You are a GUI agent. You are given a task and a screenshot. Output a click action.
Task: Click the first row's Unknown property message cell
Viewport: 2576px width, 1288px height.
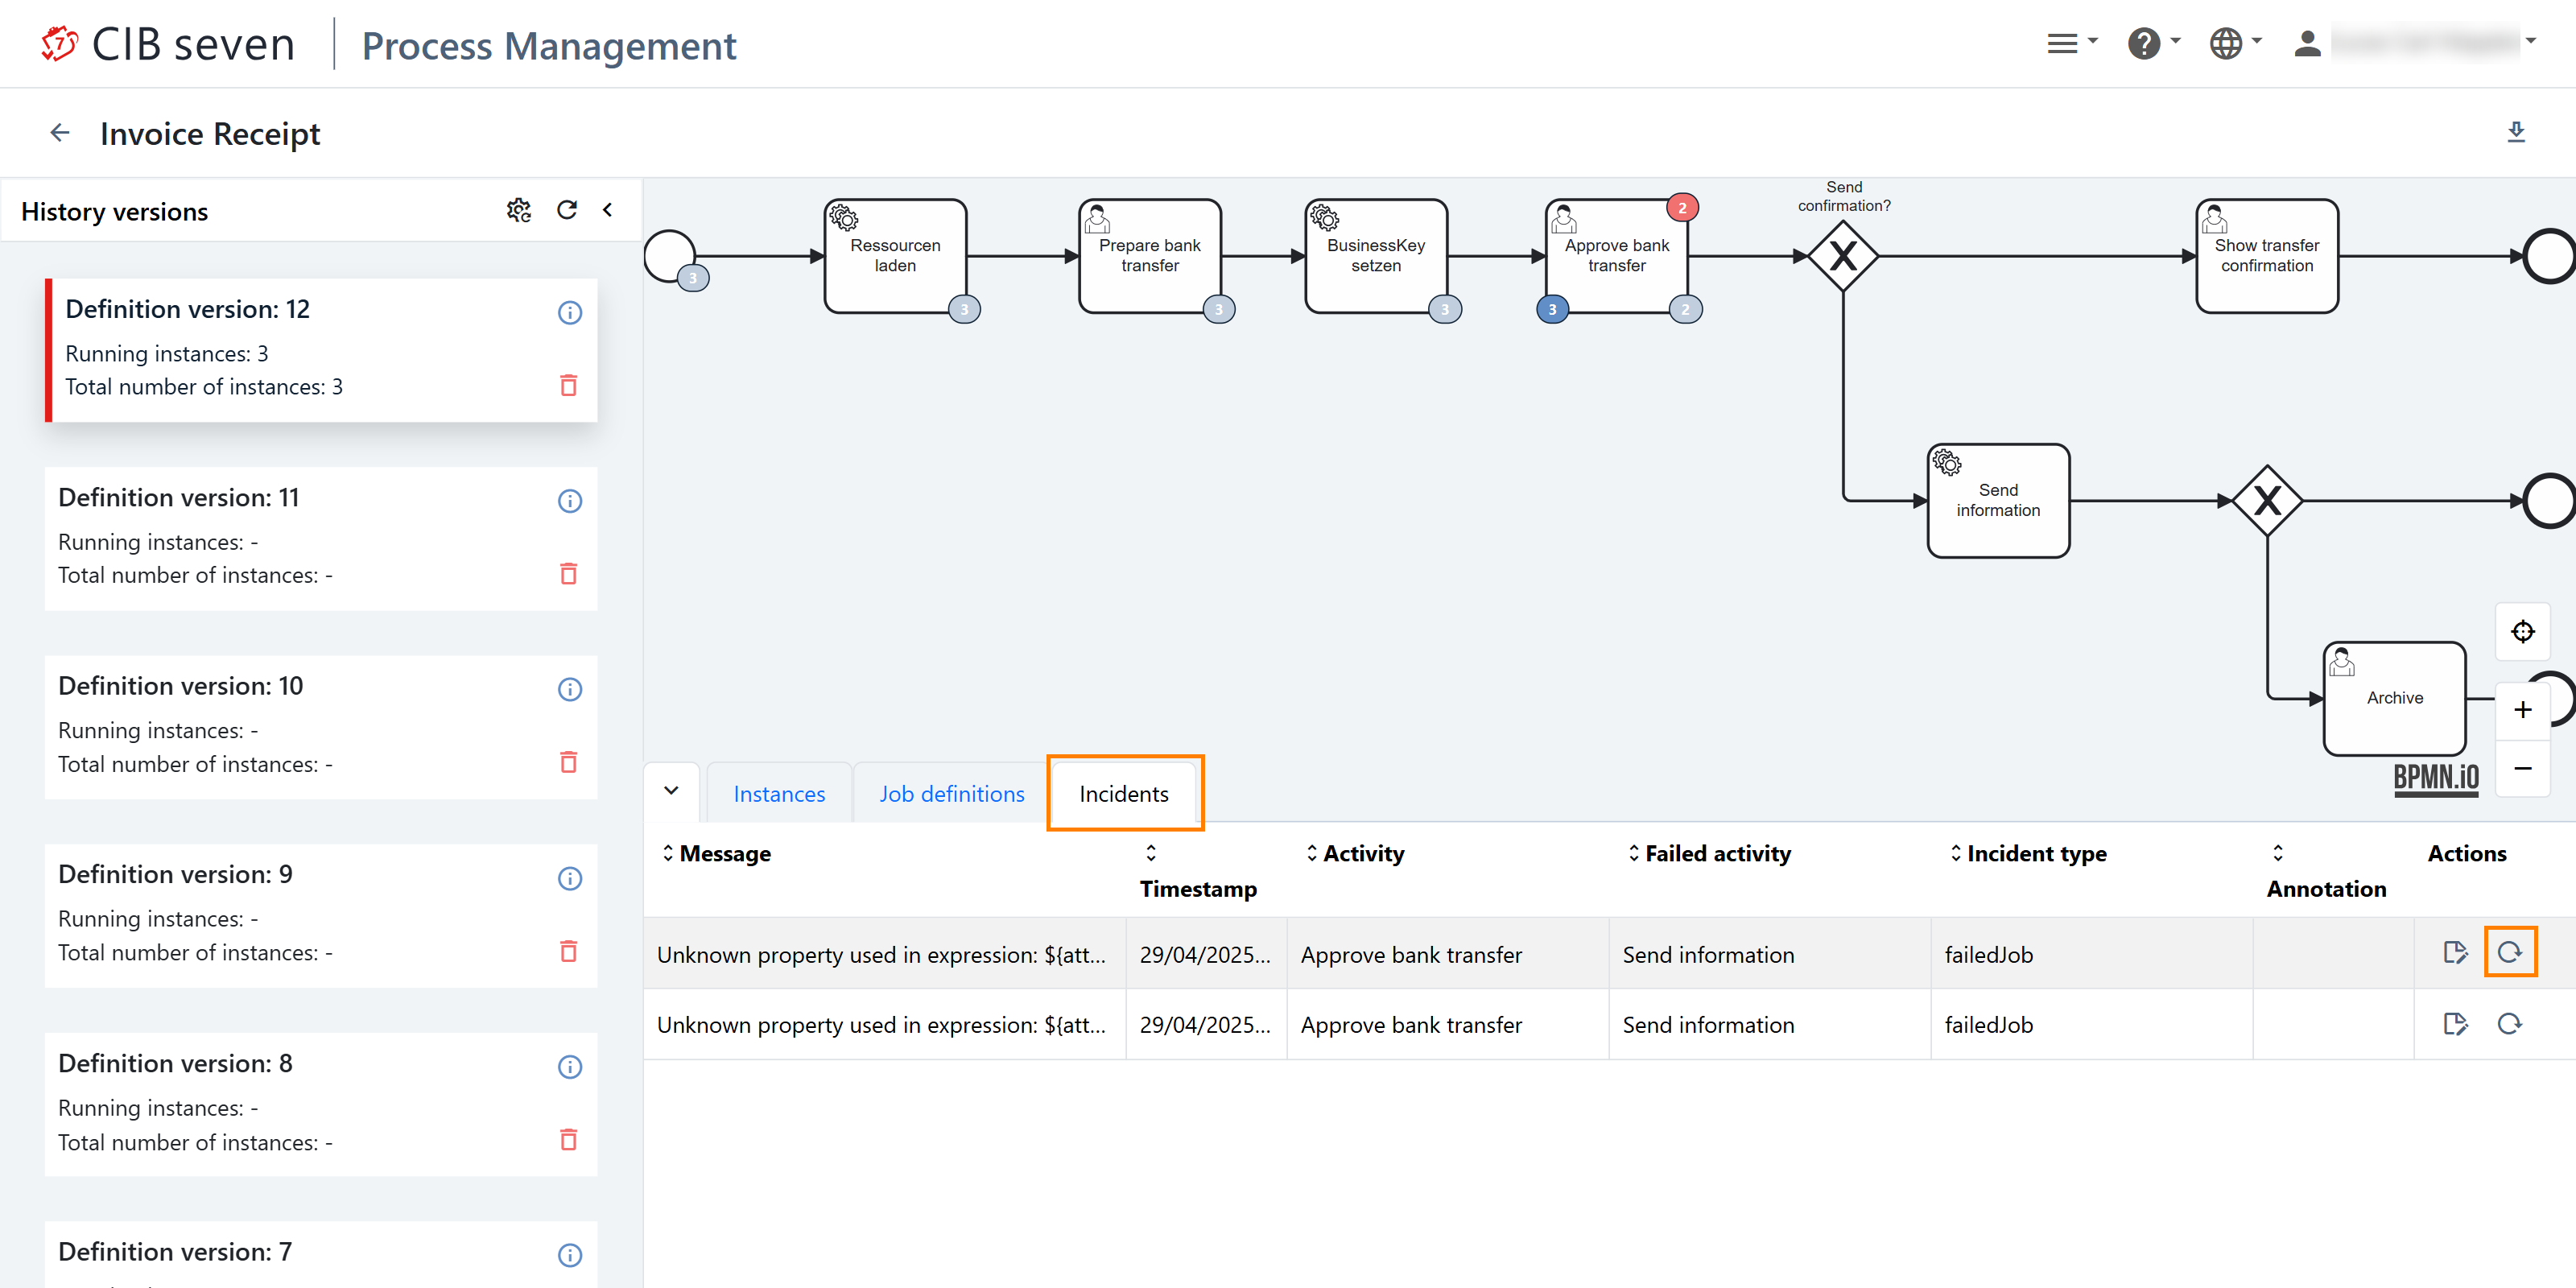pos(884,954)
